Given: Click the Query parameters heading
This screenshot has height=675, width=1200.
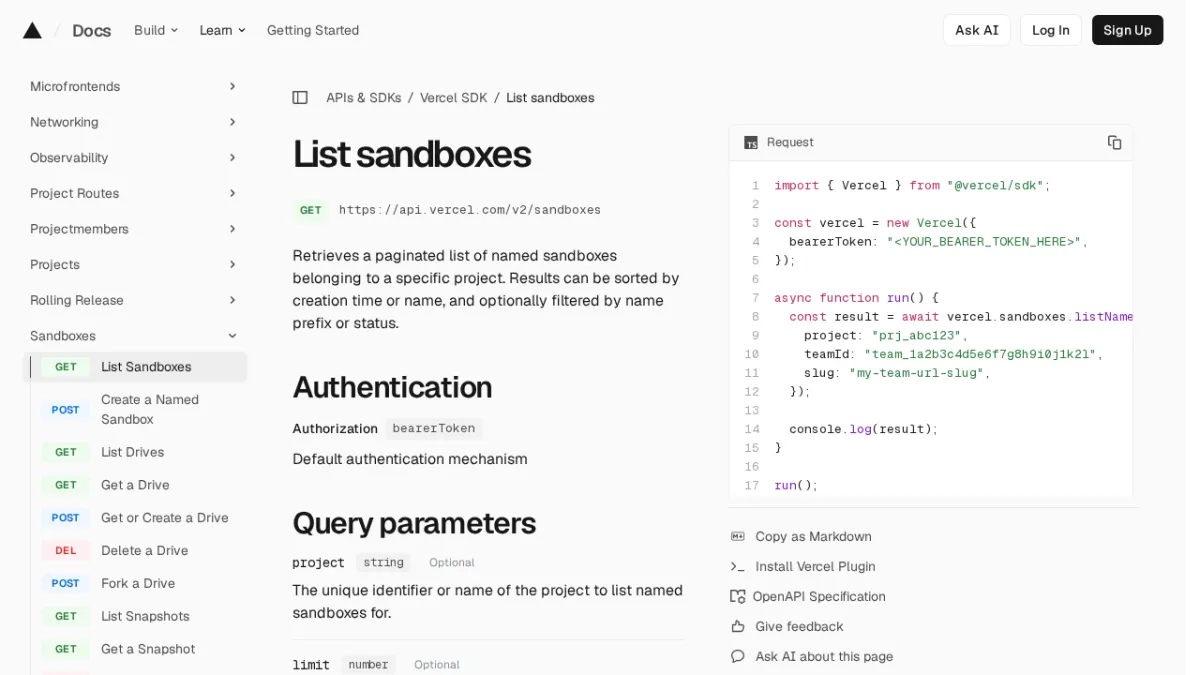Looking at the screenshot, I should [414, 523].
